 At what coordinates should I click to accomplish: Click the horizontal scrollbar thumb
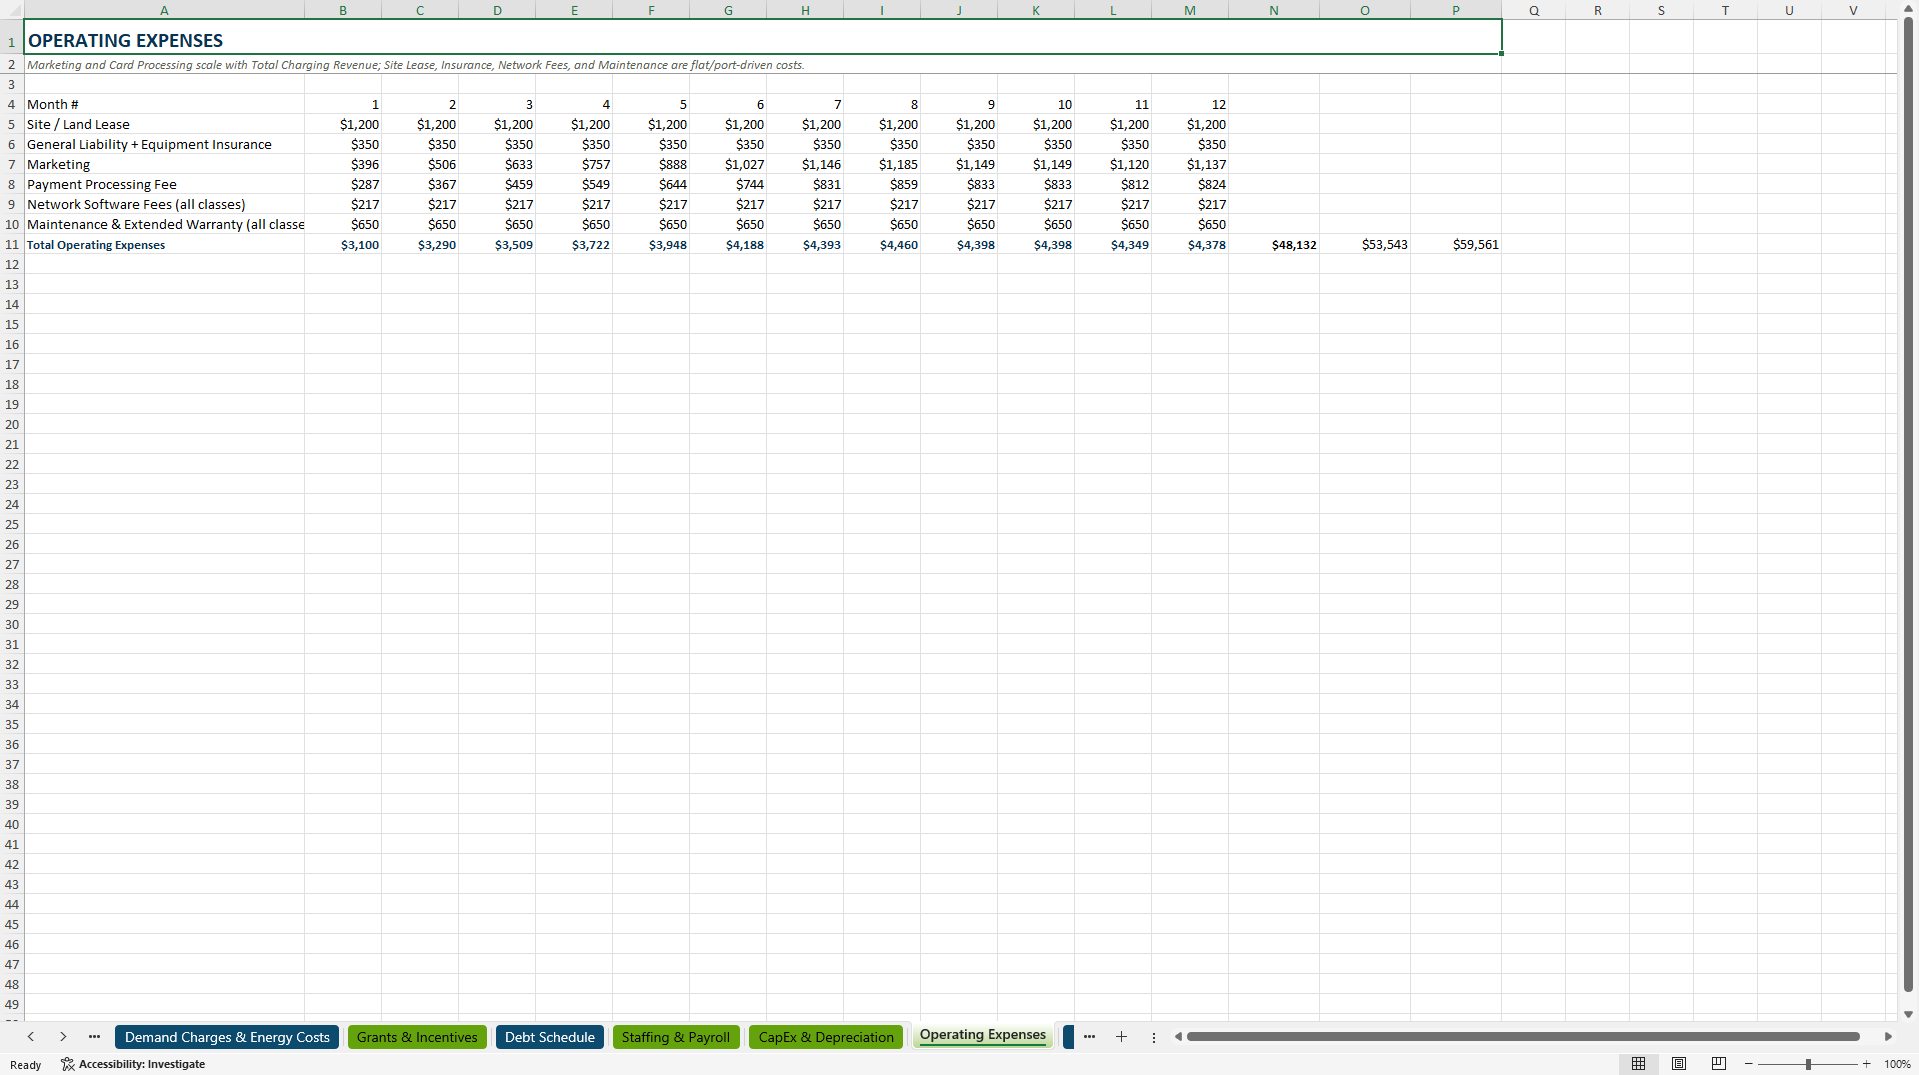point(1523,1037)
